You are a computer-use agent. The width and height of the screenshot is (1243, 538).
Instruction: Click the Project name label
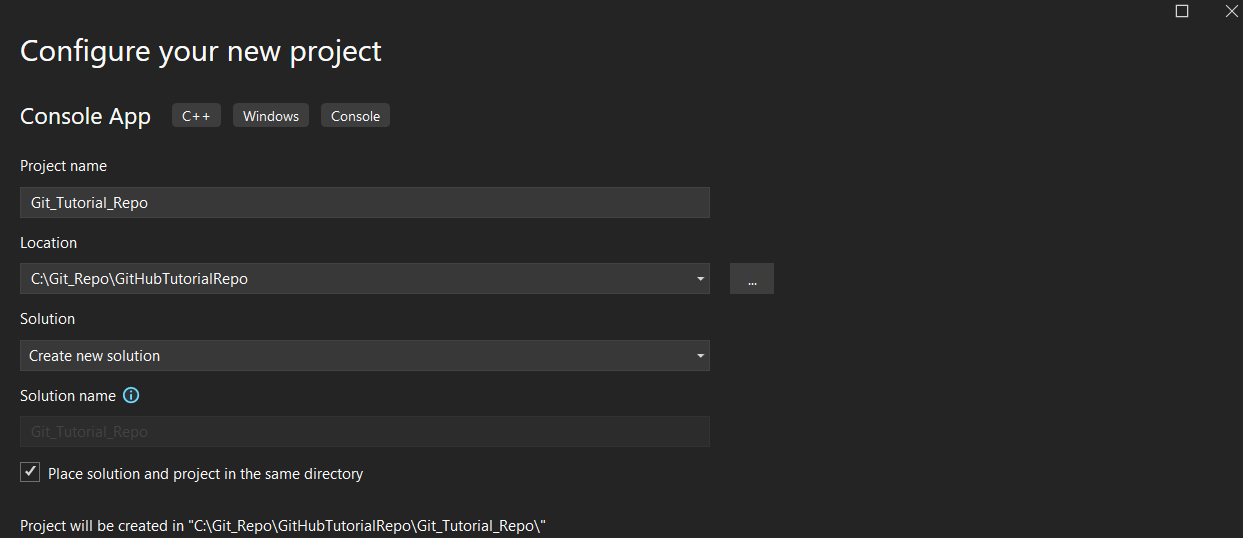coord(63,166)
